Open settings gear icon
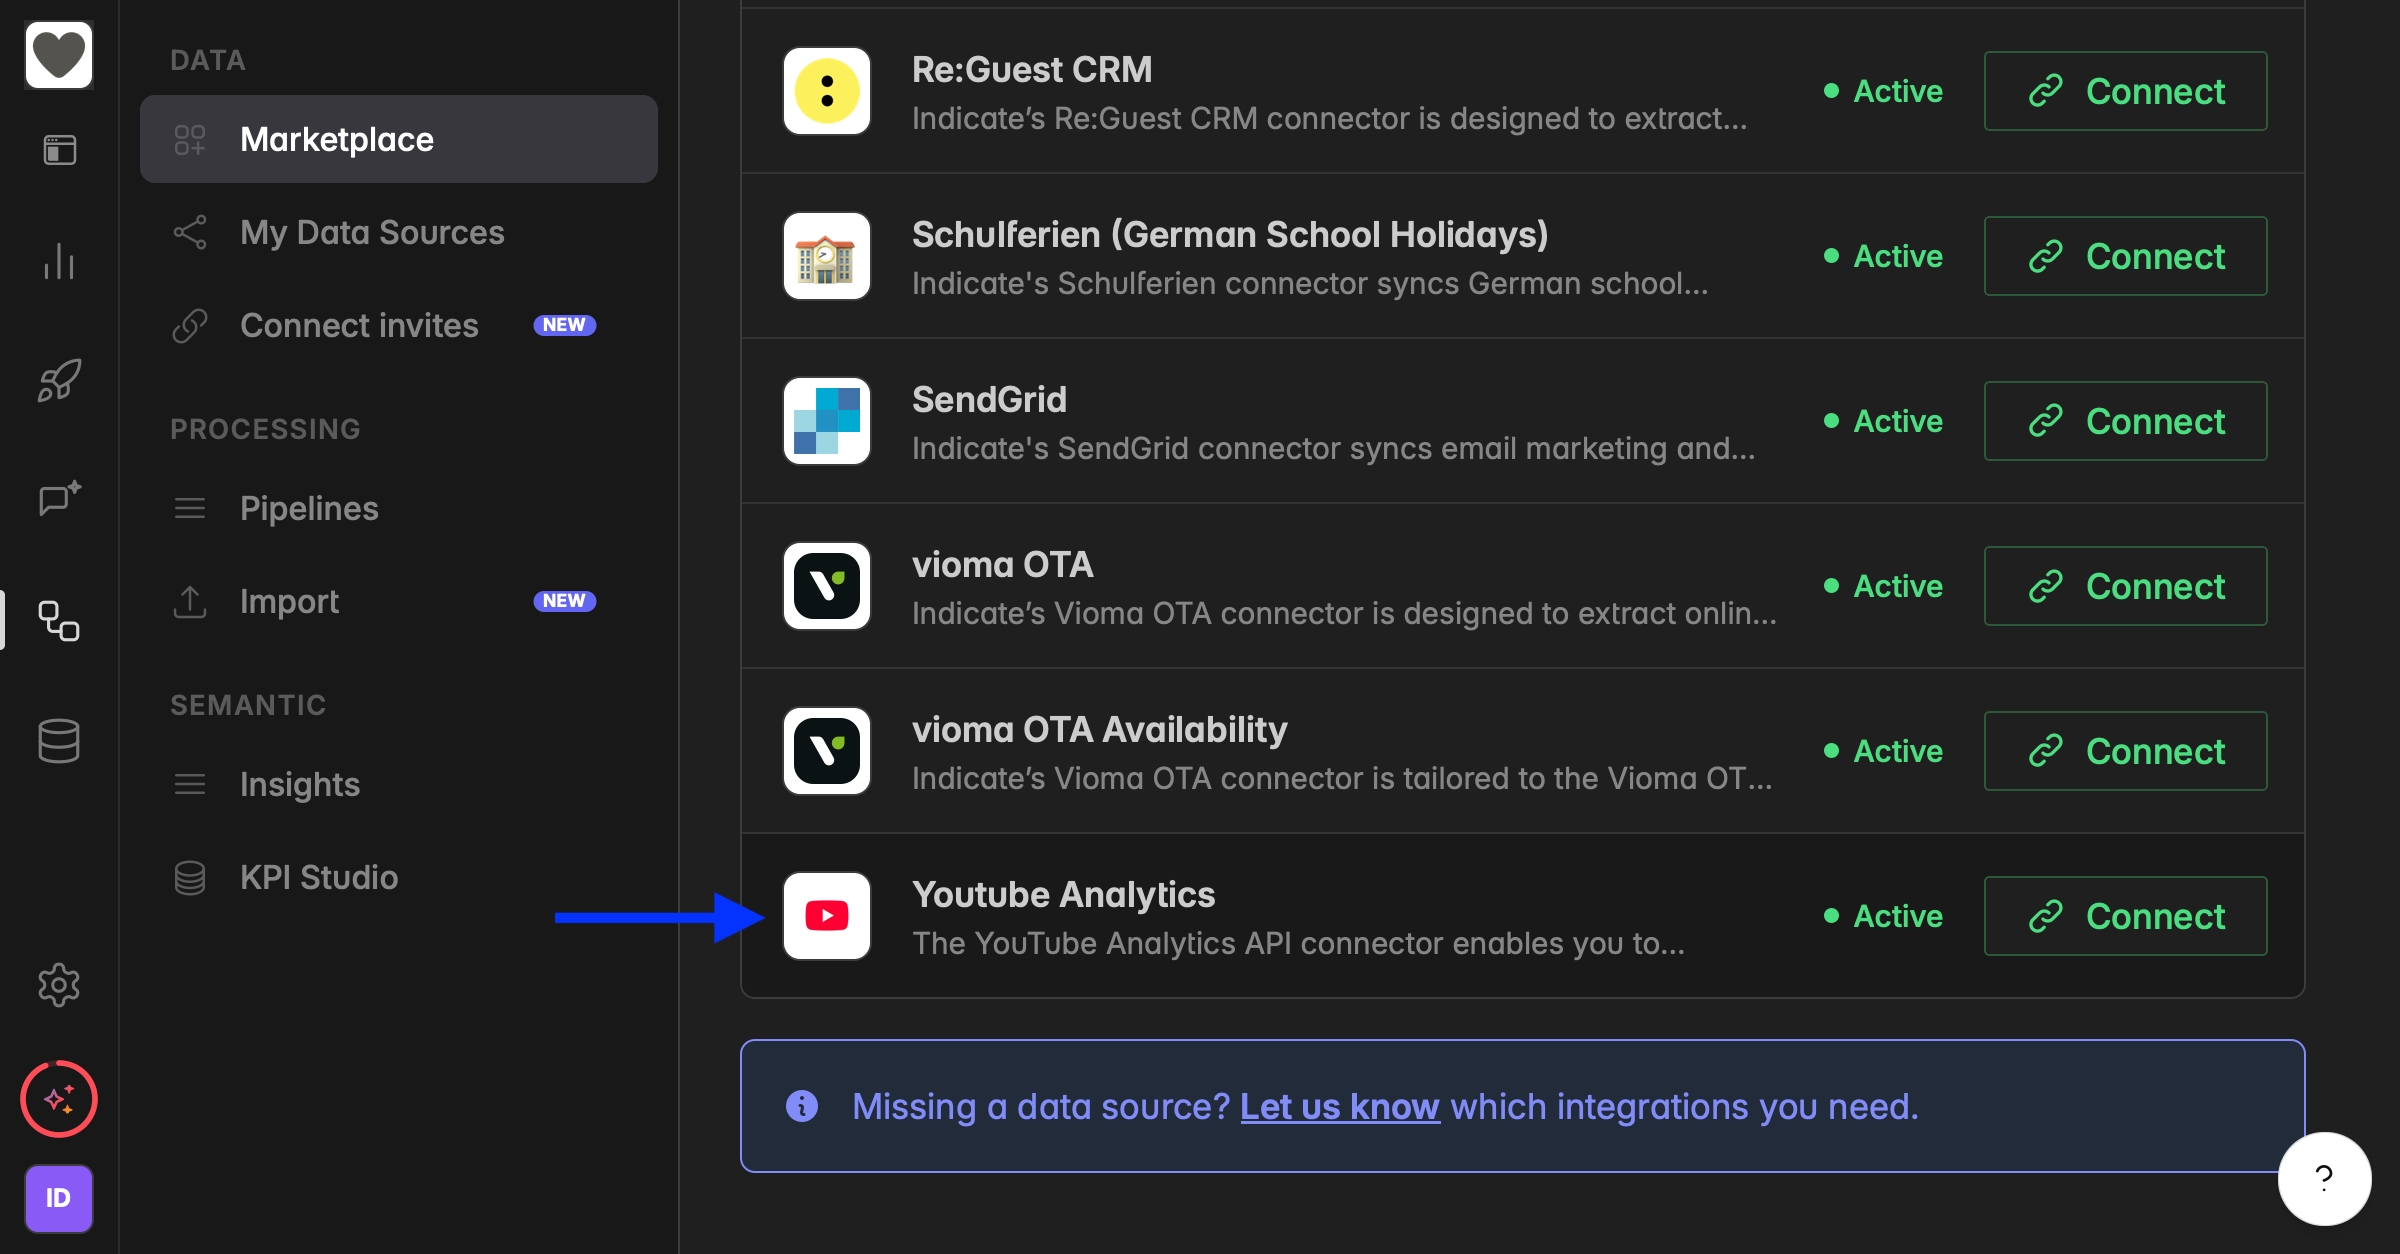Viewport: 2400px width, 1254px height. click(59, 986)
